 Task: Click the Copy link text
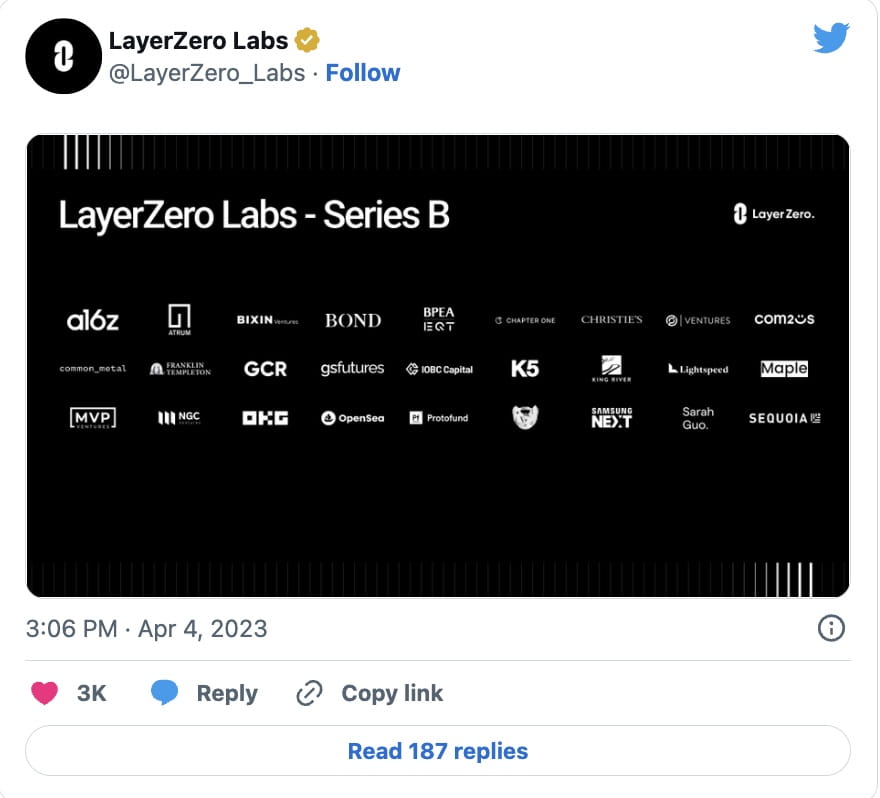coord(392,692)
